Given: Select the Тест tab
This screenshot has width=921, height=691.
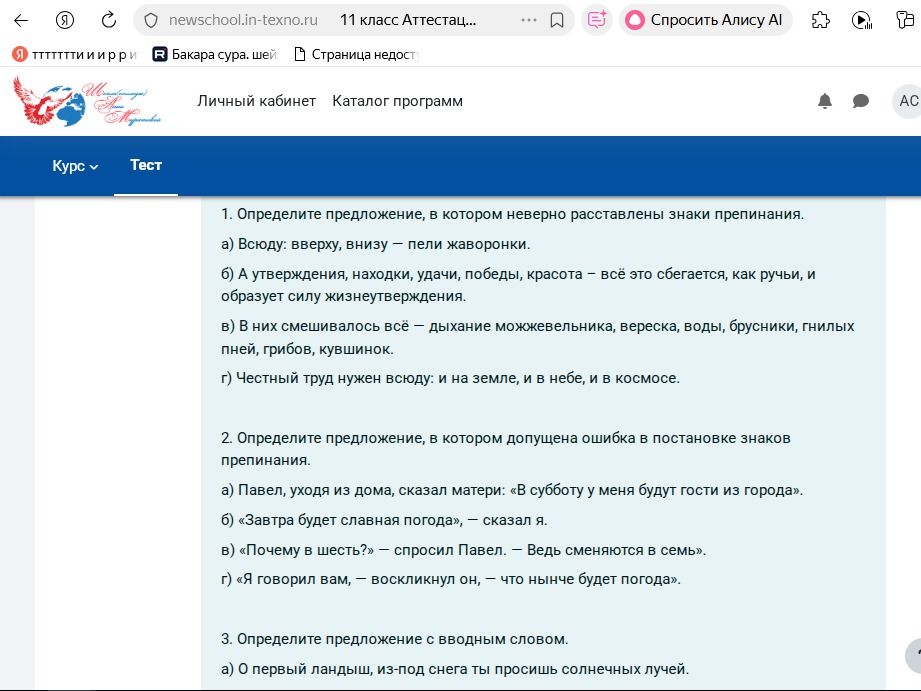Looking at the screenshot, I should [146, 165].
